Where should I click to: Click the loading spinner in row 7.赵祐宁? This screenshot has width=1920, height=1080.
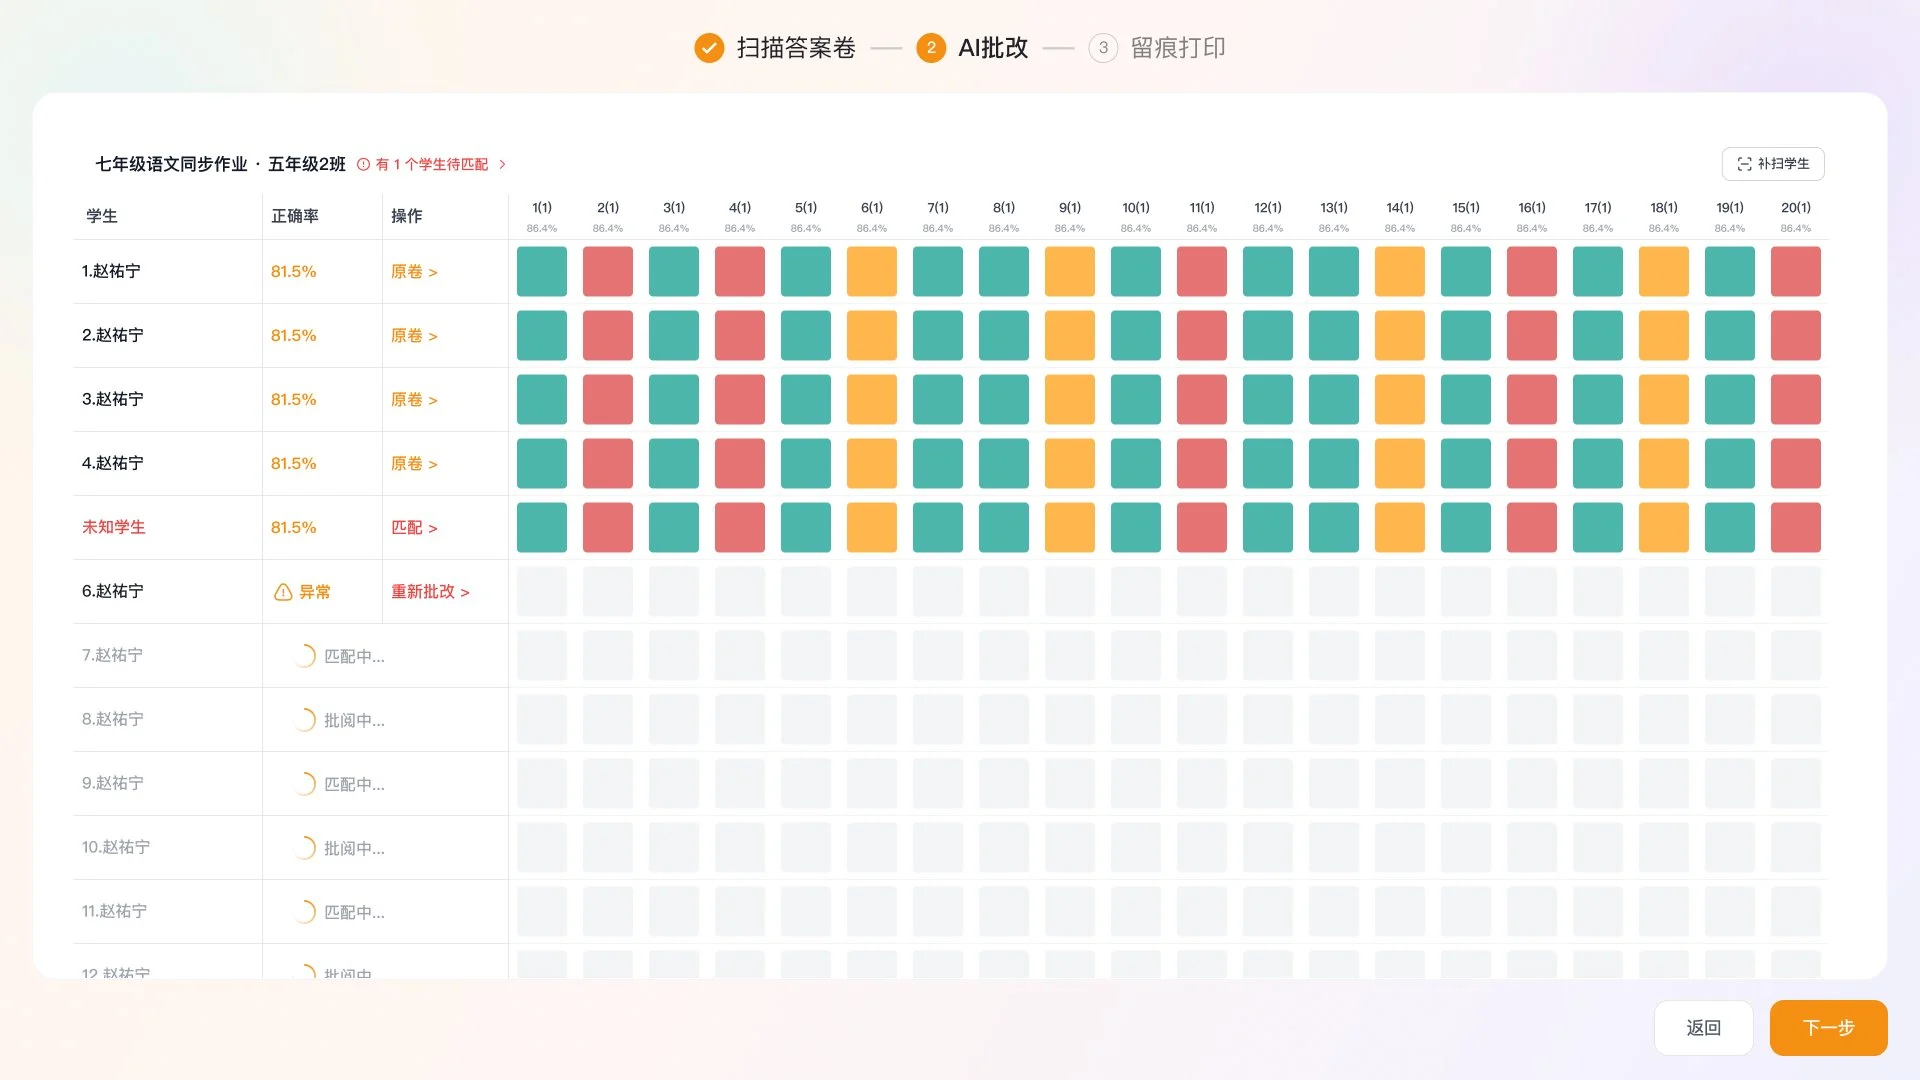[303, 656]
